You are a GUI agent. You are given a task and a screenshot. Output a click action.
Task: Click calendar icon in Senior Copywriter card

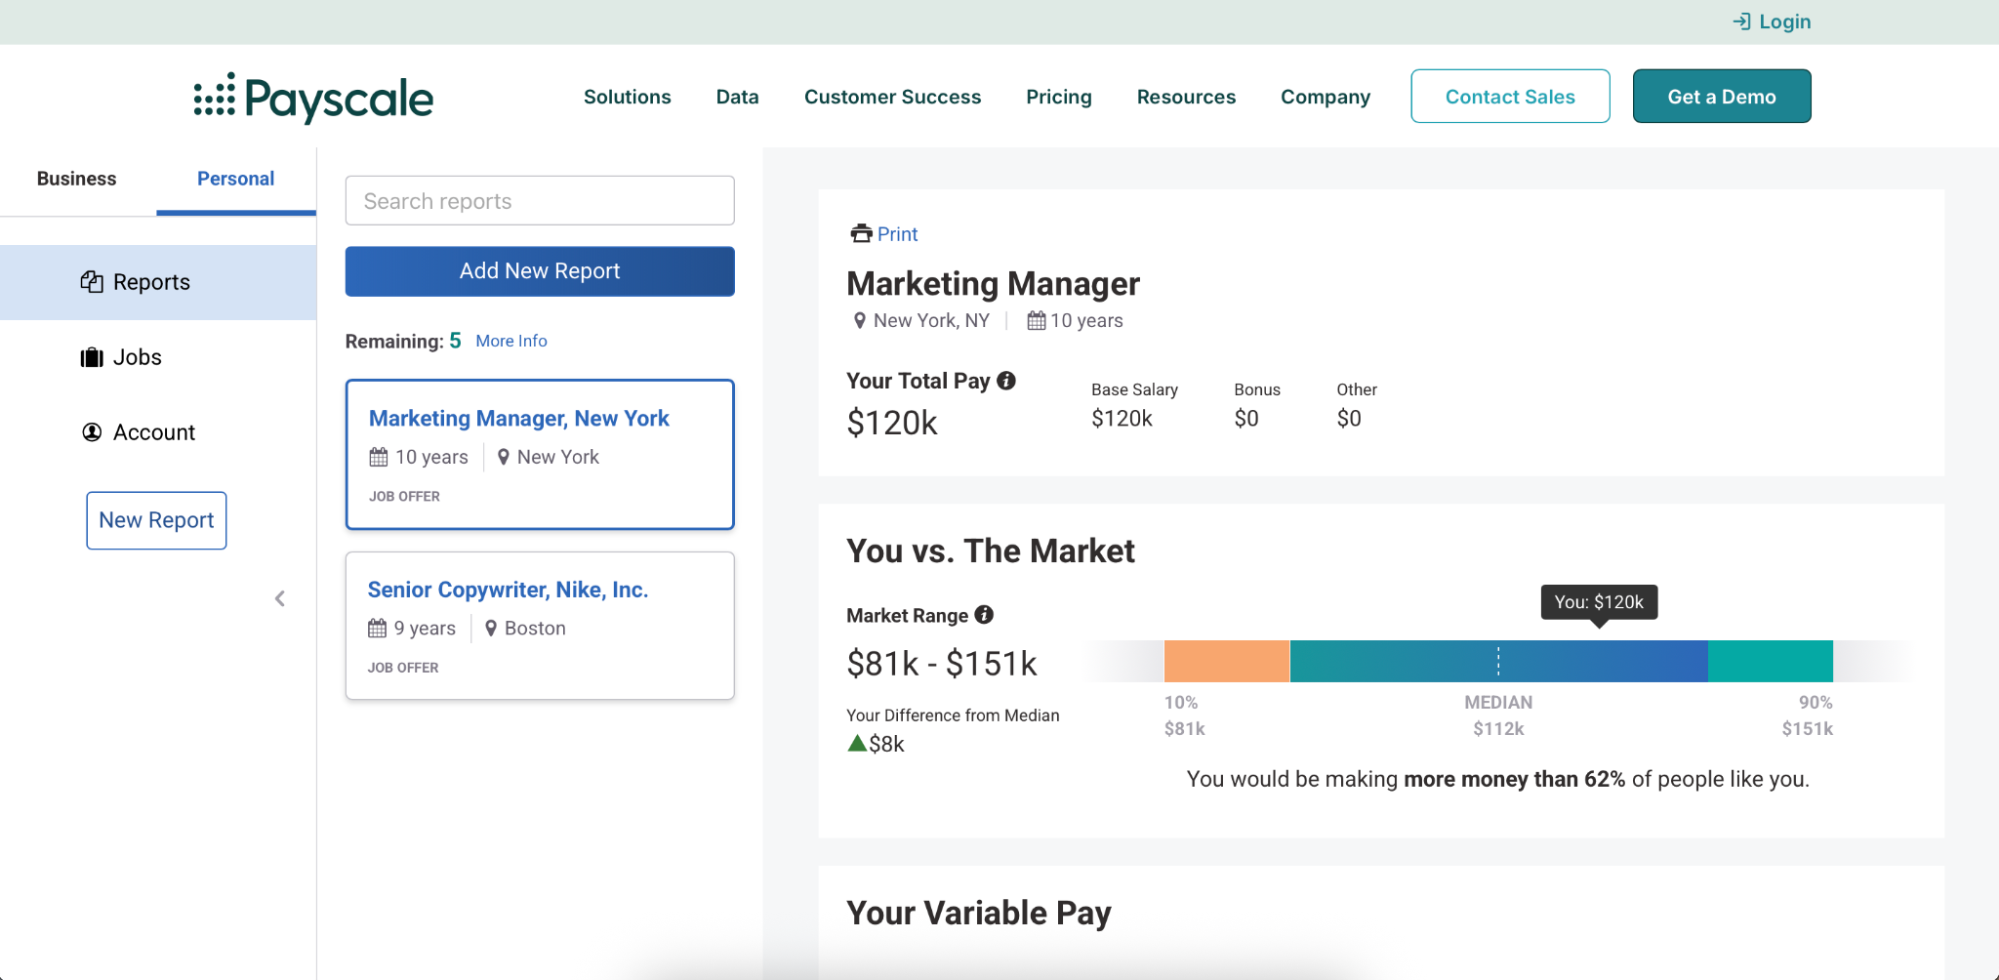(377, 628)
